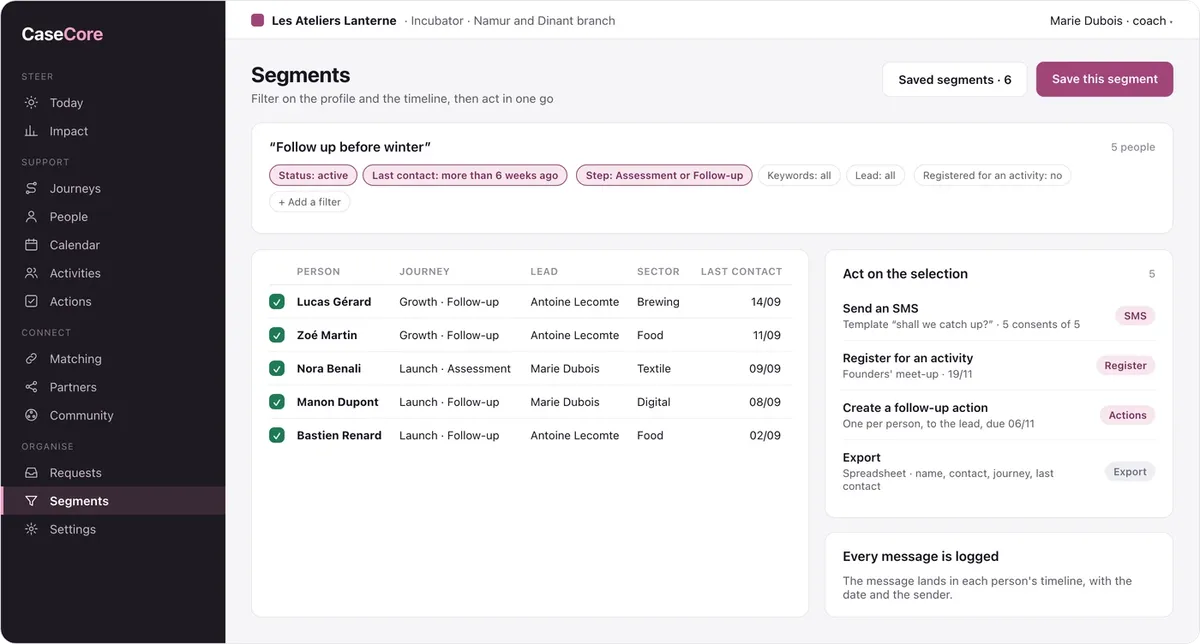This screenshot has height=644, width=1200.
Task: Open the Impact page
Action: click(112, 131)
